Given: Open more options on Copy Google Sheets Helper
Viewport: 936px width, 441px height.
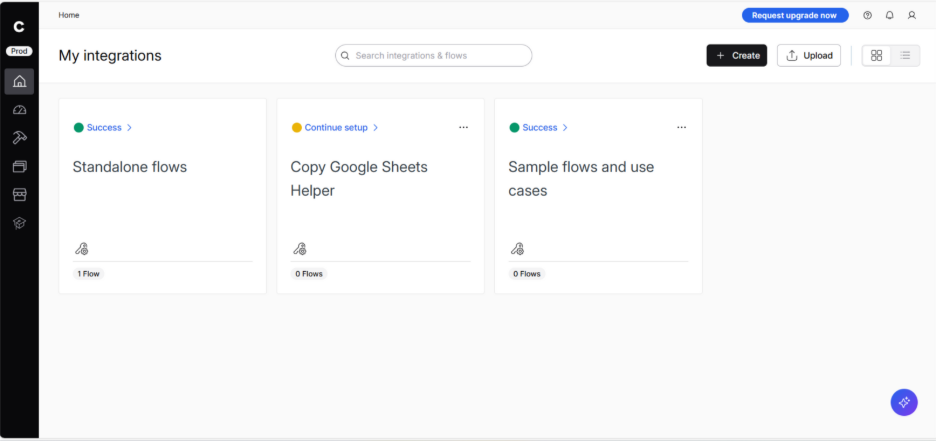Looking at the screenshot, I should coord(463,128).
